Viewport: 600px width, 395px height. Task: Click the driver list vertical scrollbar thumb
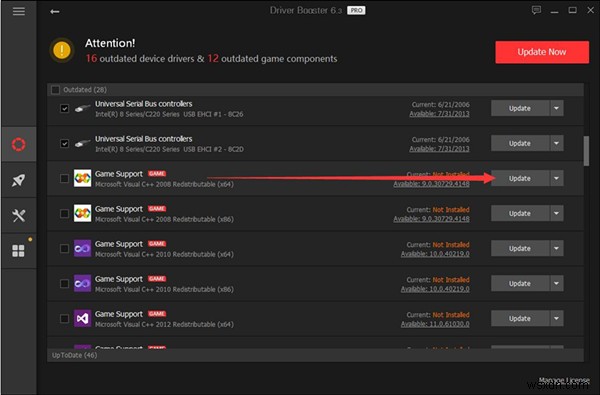coord(586,151)
